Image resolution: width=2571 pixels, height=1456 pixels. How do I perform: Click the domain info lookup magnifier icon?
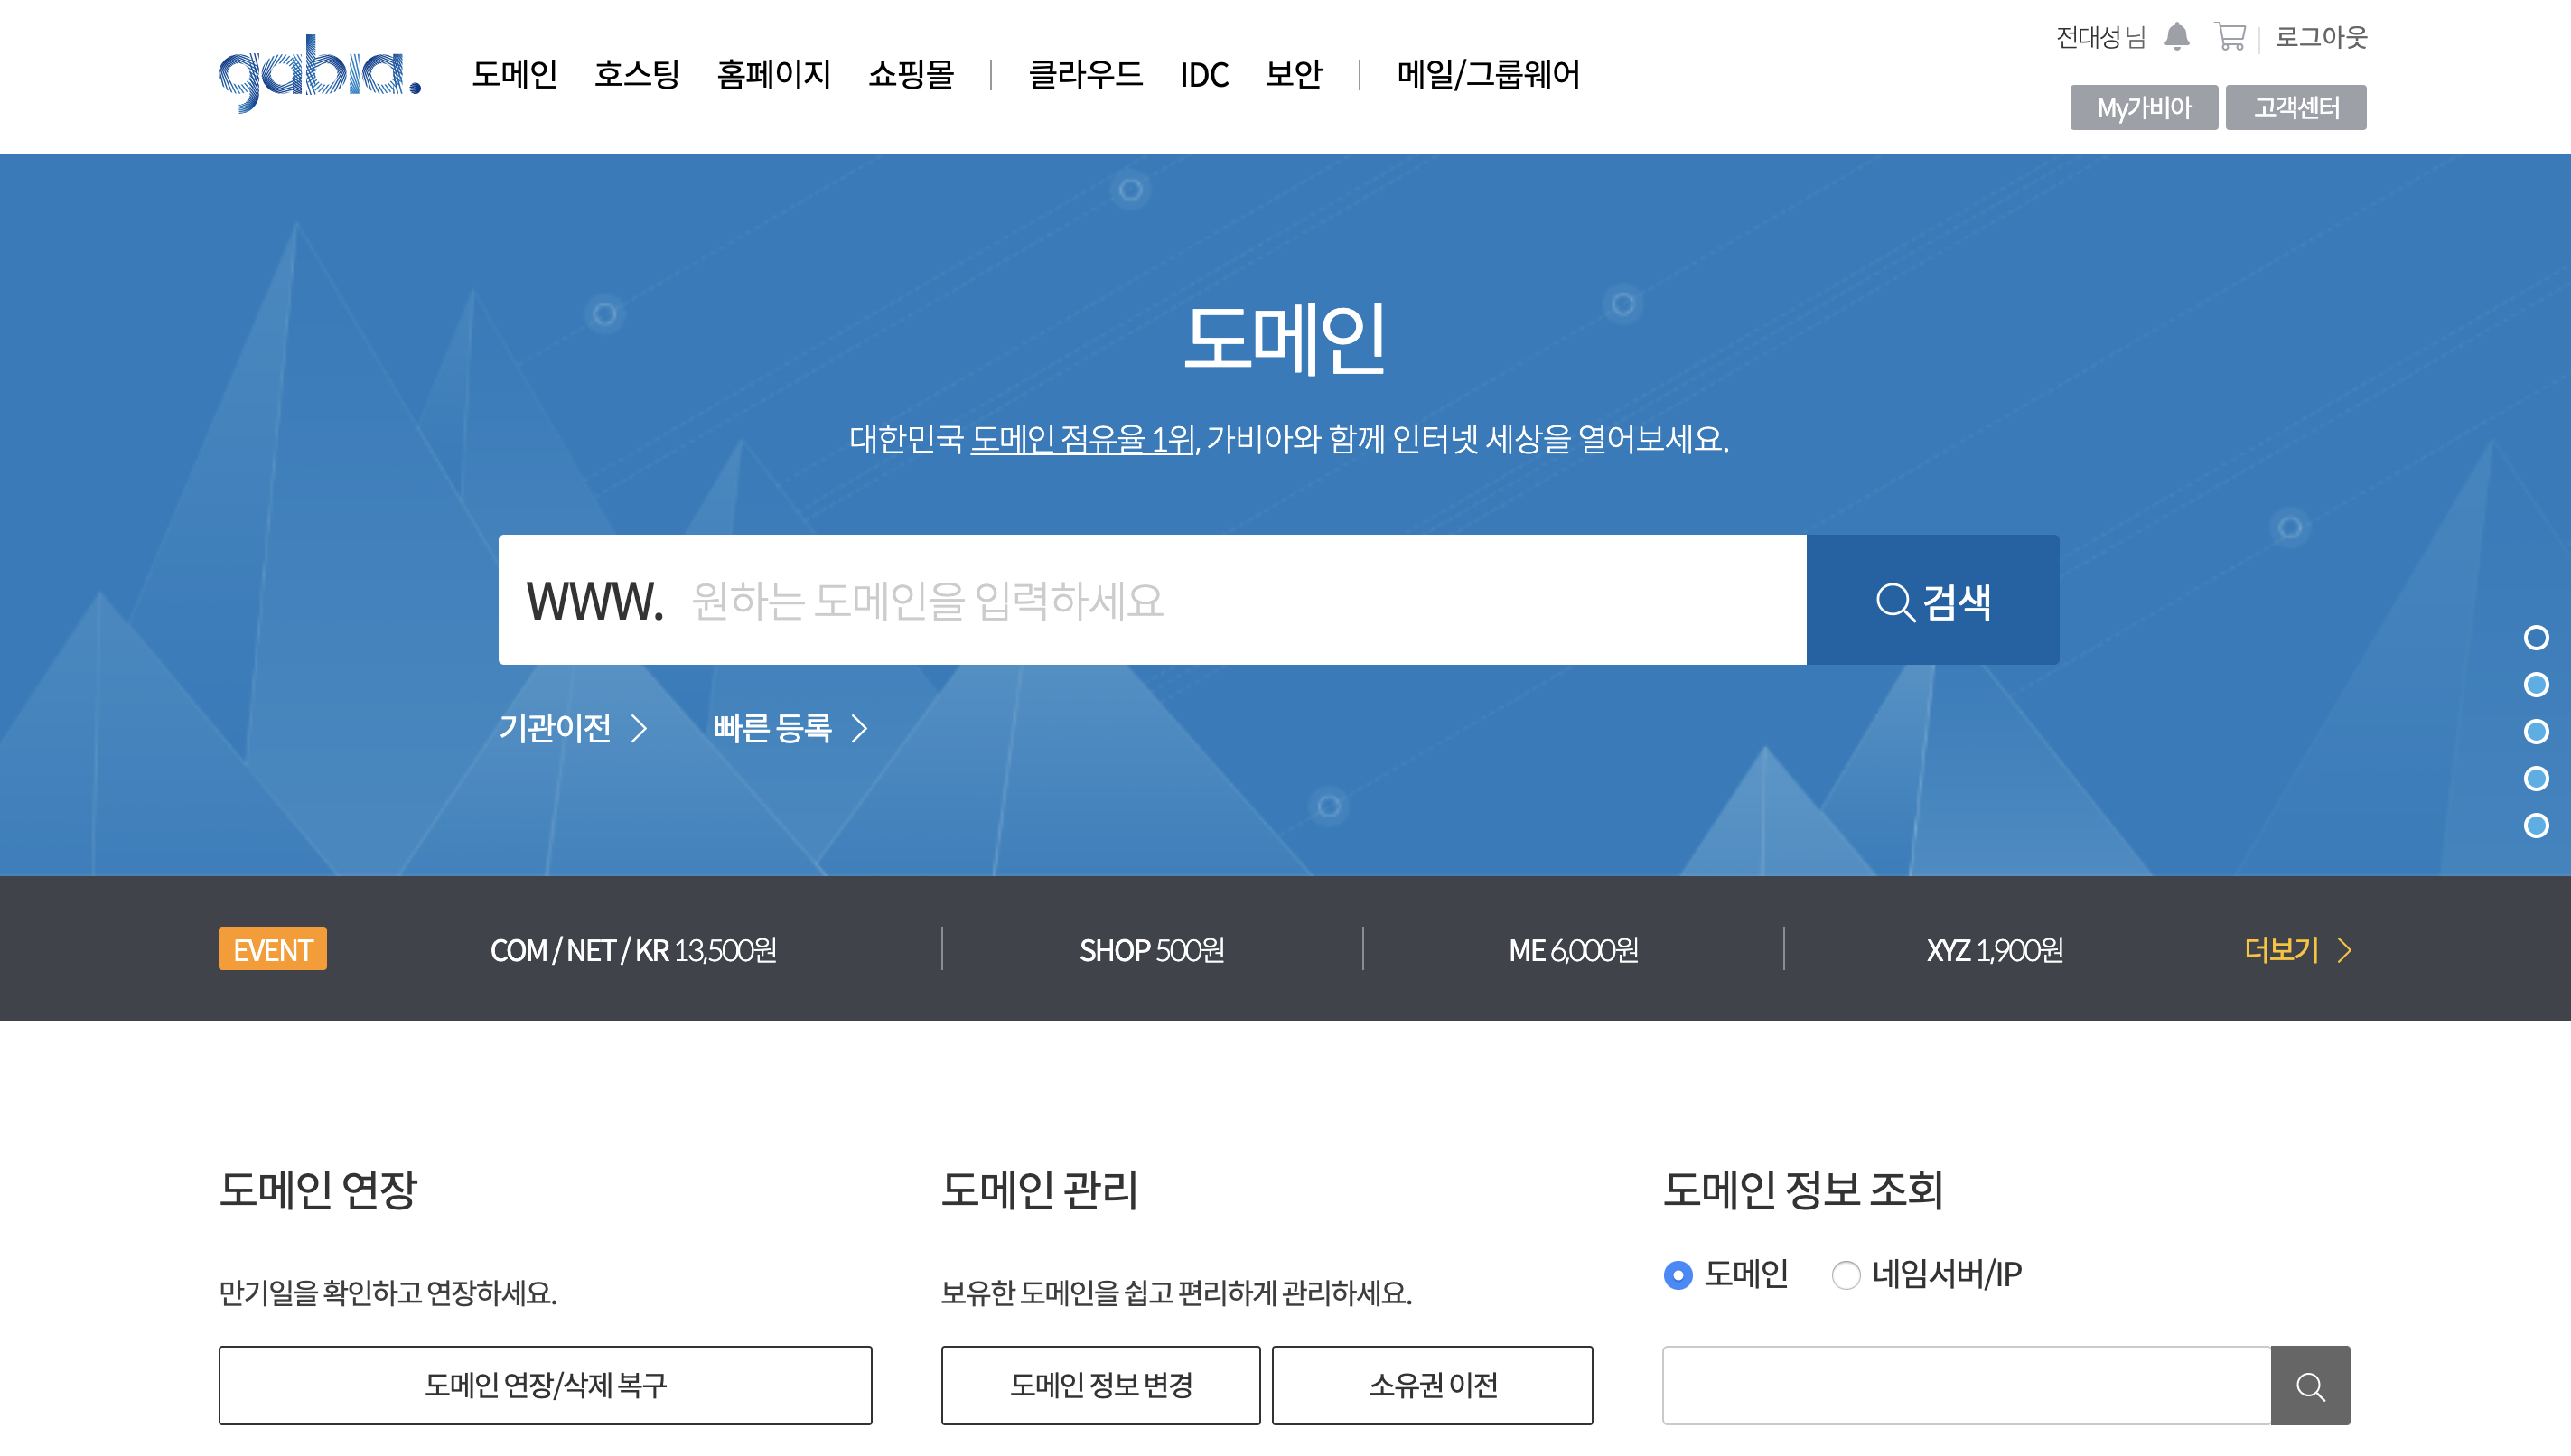pos(2309,1385)
